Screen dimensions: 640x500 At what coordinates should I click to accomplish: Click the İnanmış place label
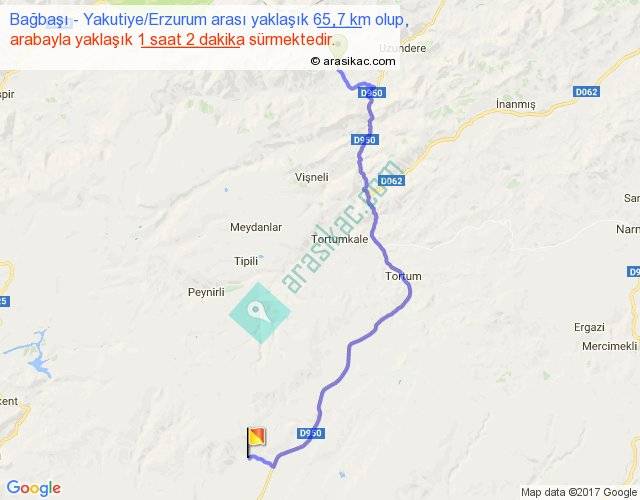[516, 104]
